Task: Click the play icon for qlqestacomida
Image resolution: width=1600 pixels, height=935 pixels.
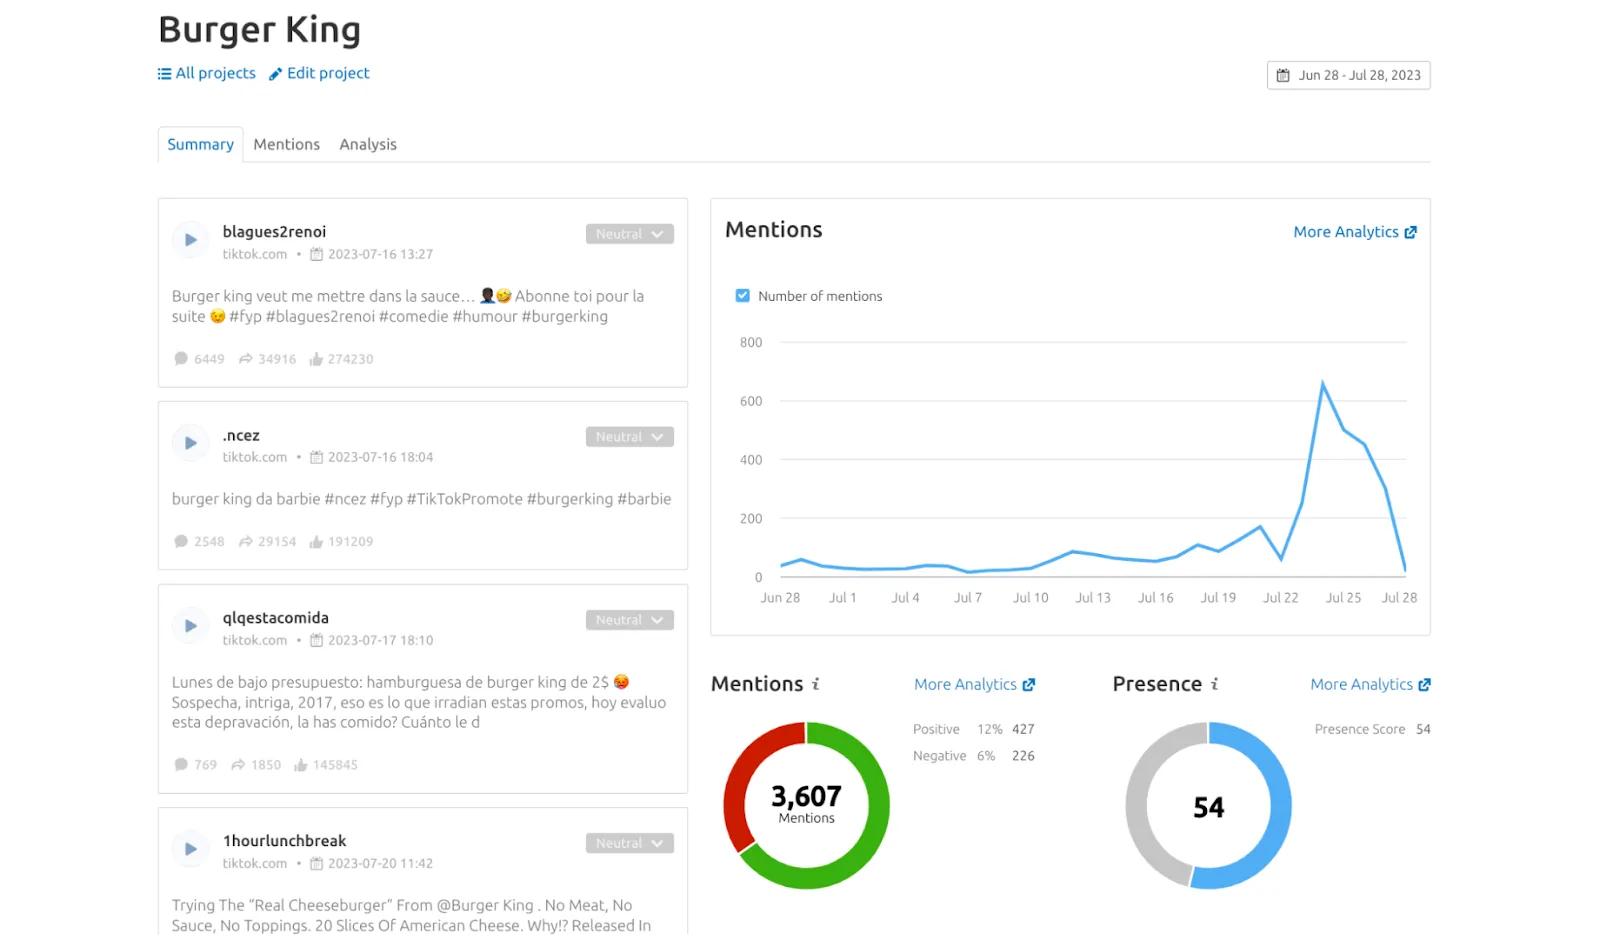Action: 190,626
